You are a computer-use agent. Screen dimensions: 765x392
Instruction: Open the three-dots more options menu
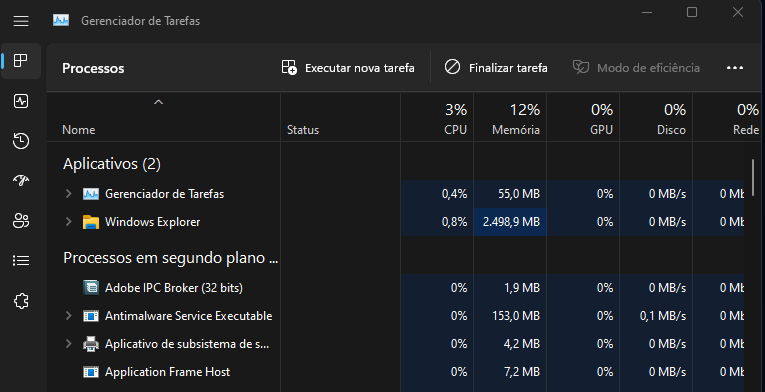735,68
